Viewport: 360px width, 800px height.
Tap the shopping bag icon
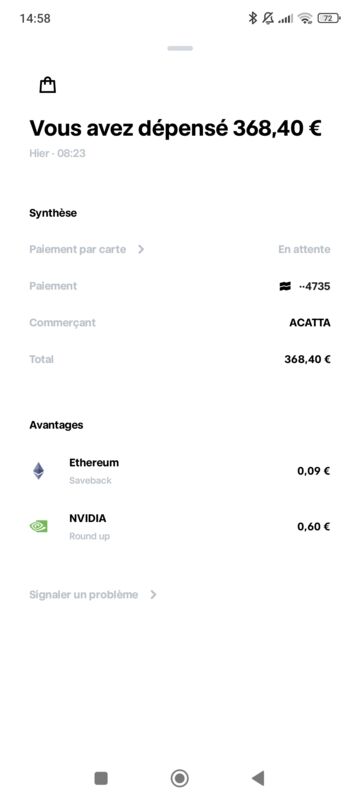tap(47, 85)
